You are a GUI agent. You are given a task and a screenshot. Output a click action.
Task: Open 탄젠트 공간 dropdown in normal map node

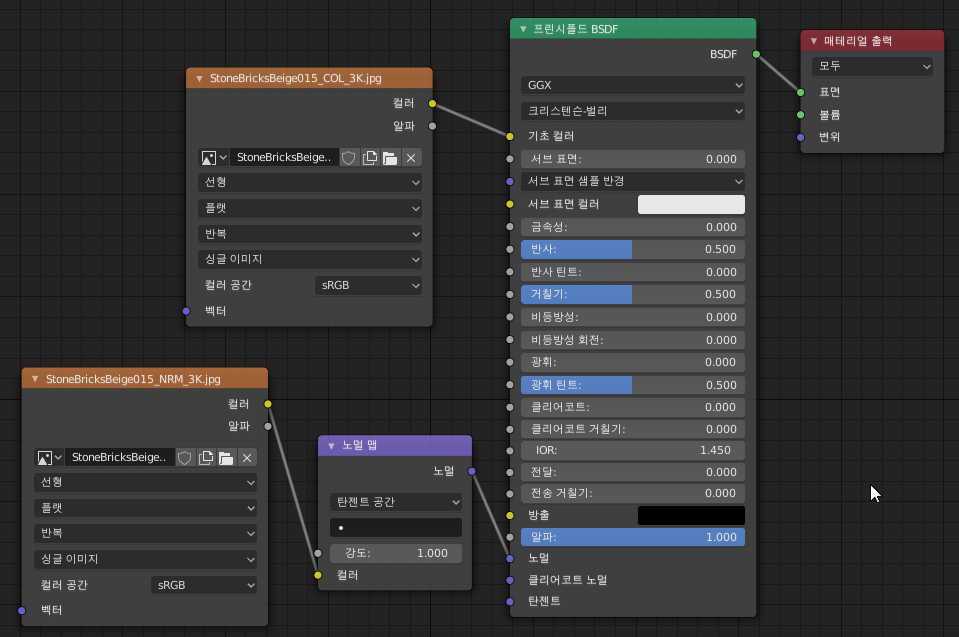396,502
